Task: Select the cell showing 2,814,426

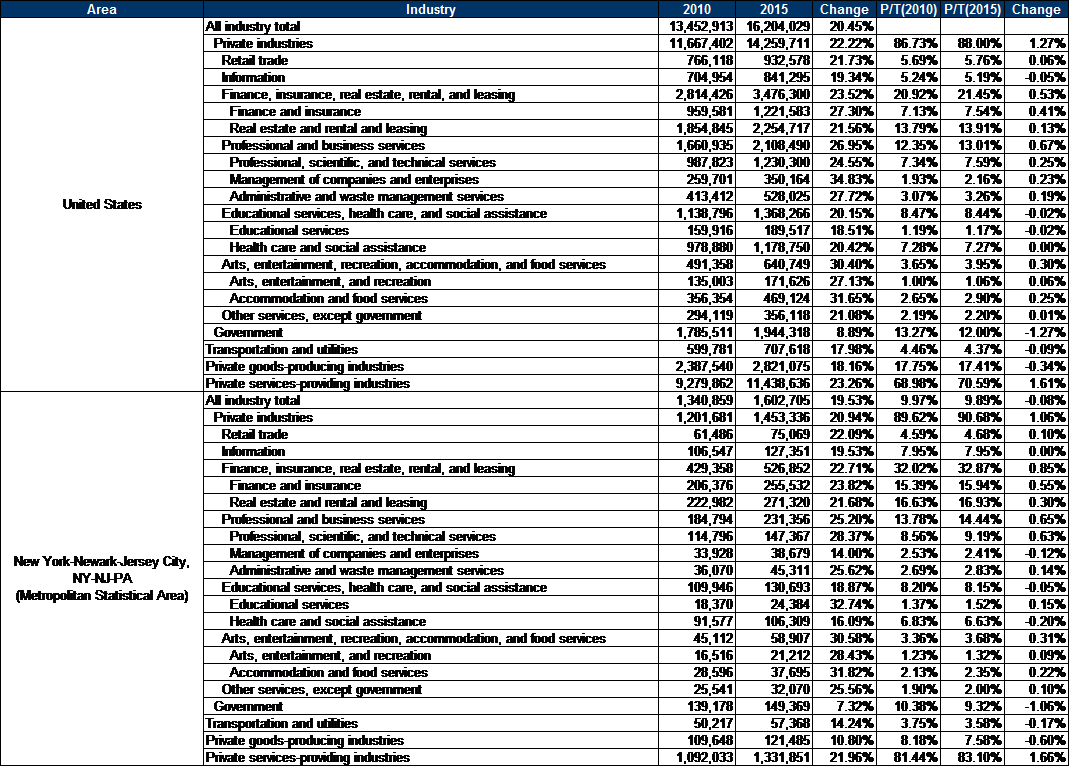Action: 697,95
